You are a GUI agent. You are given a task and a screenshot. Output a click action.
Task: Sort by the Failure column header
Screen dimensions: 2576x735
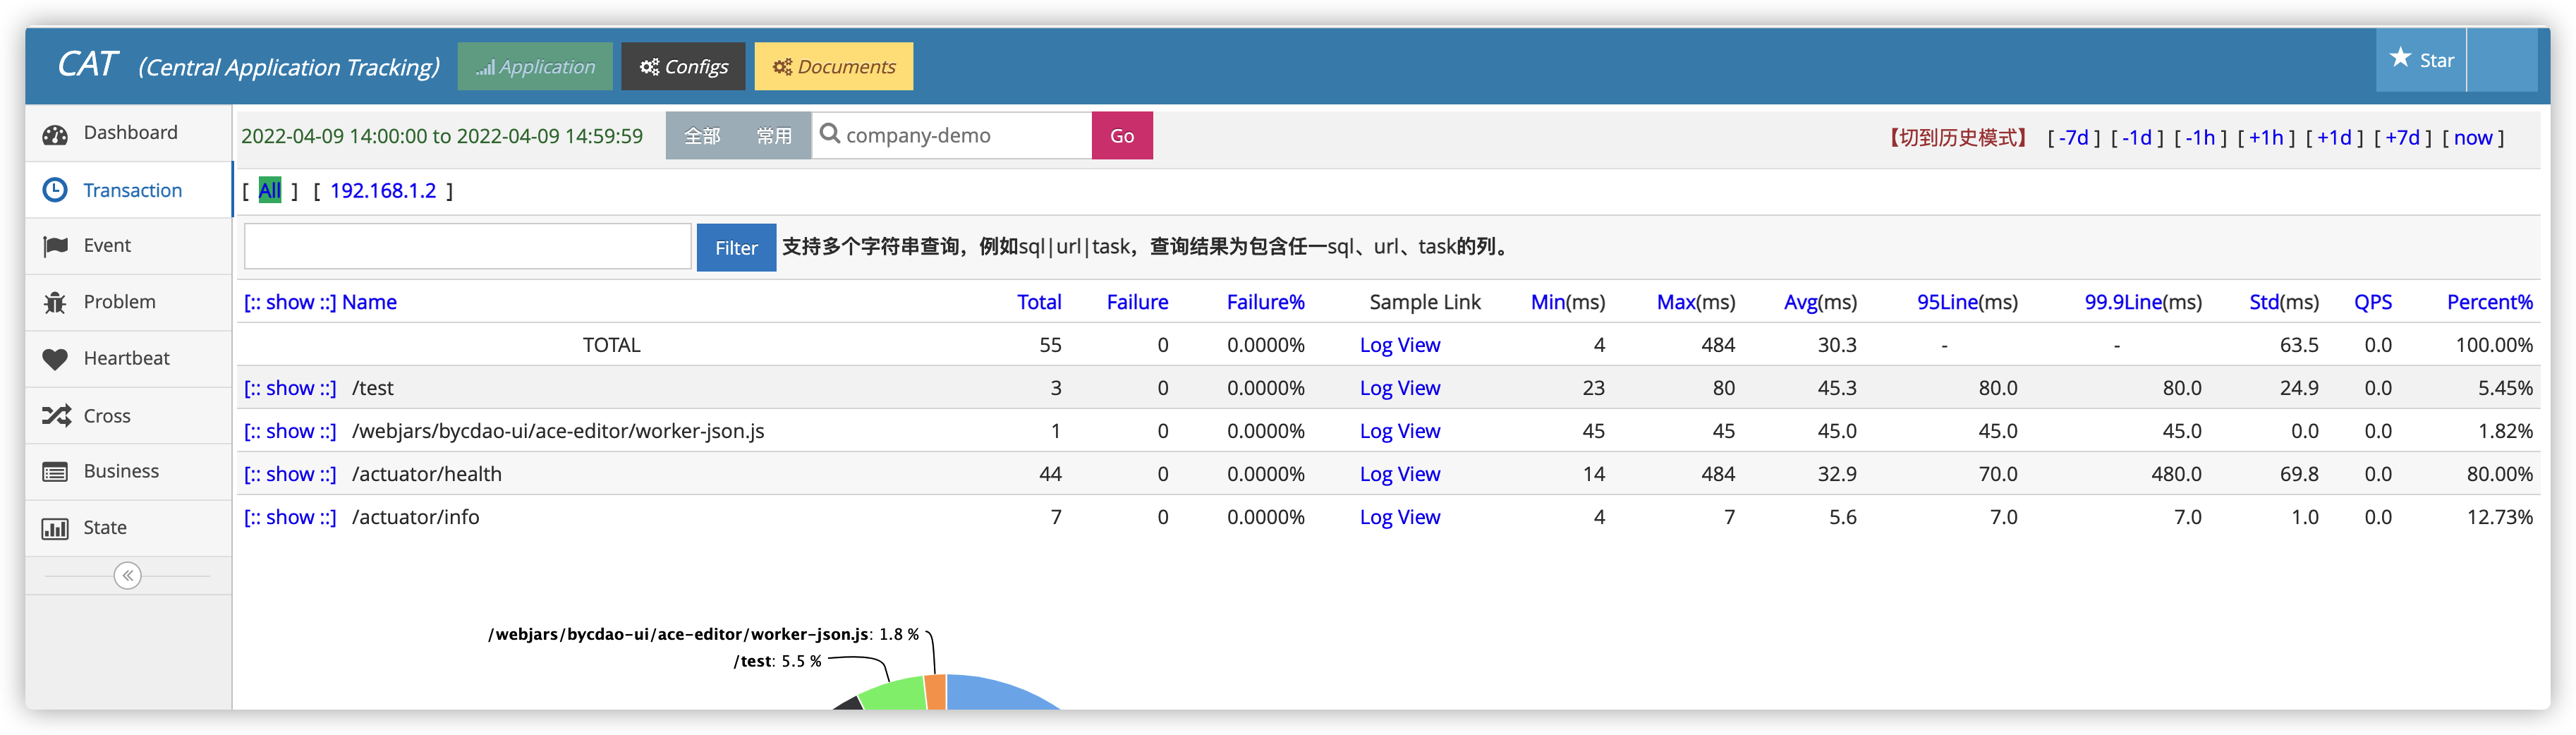[x=1137, y=302]
